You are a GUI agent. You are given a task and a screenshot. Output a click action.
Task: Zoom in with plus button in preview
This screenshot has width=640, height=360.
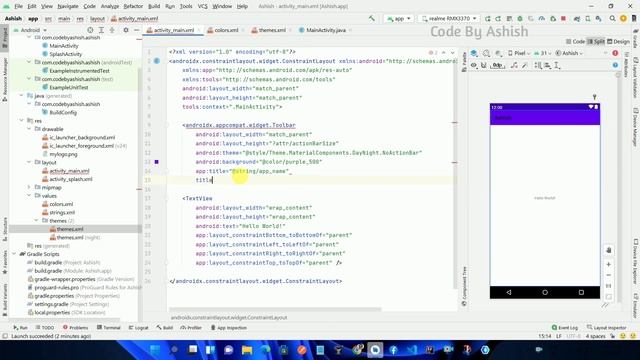pyautogui.click(x=608, y=264)
